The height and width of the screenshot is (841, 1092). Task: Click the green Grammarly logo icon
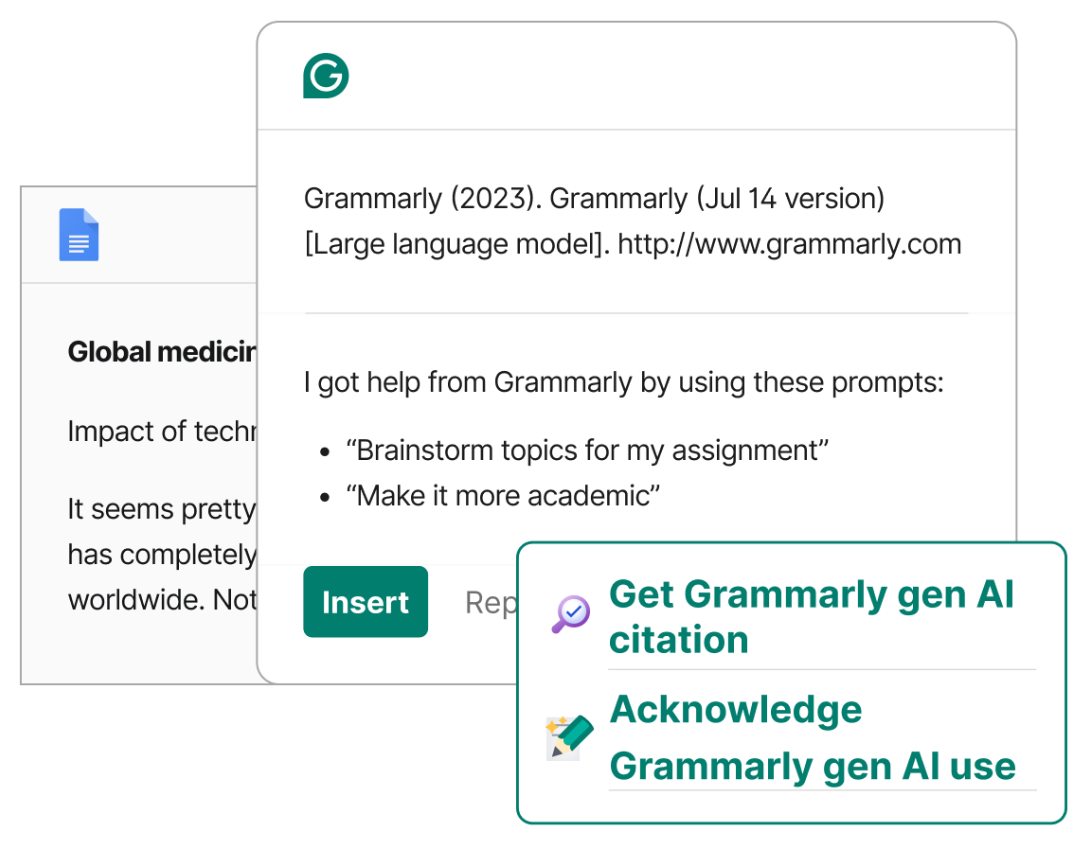point(326,76)
